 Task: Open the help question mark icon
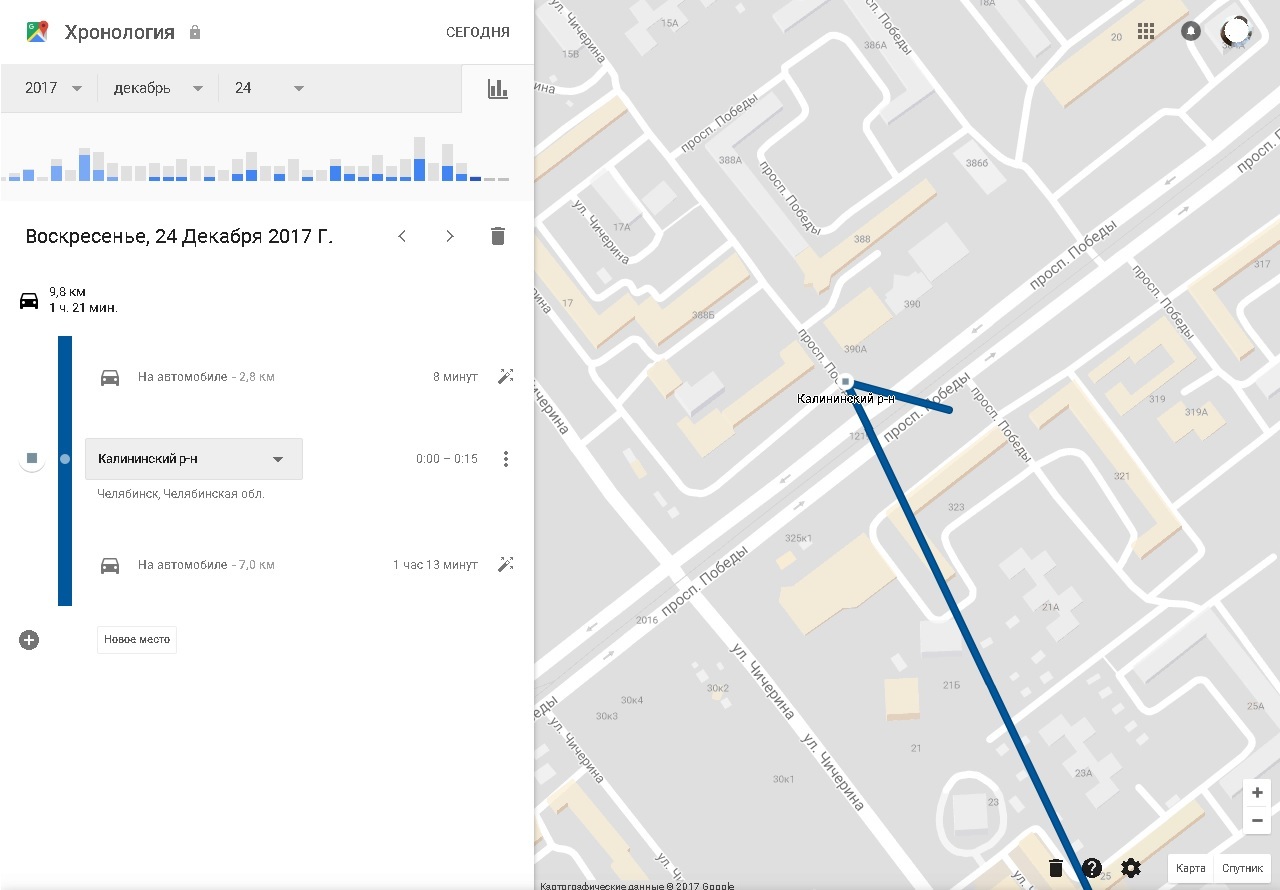coord(1092,868)
